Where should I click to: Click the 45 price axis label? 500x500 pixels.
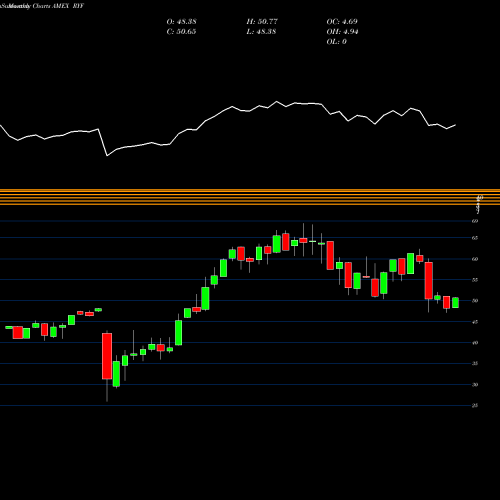[475, 322]
